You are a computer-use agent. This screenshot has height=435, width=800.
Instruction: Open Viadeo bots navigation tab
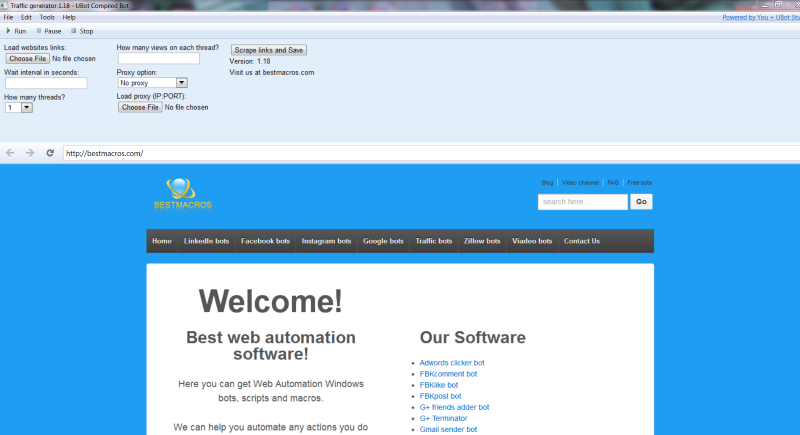(532, 241)
